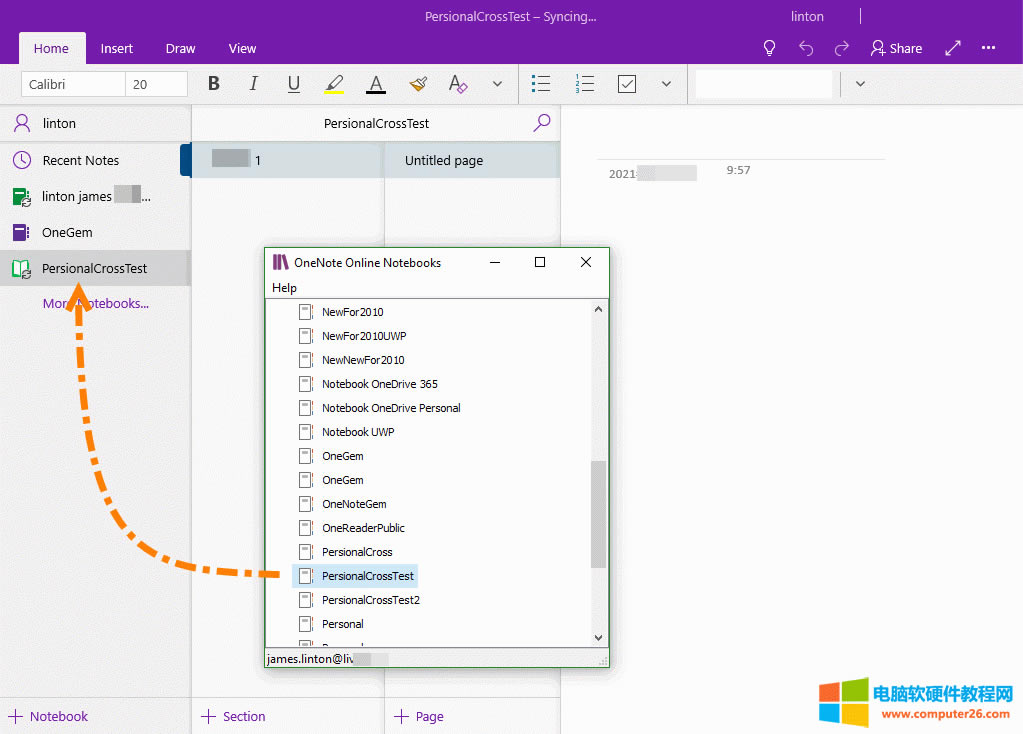
Task: Open the Help menu in Online Notebooks
Action: pyautogui.click(x=283, y=288)
